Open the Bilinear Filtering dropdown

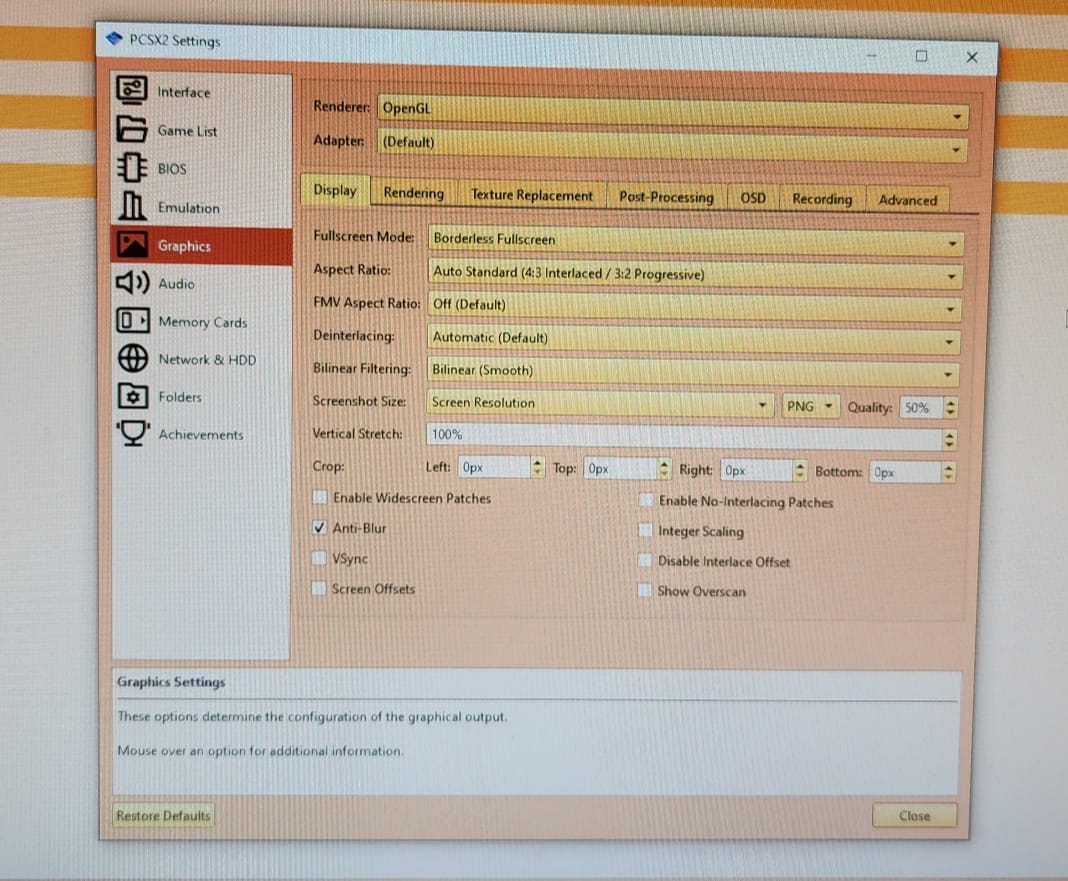point(693,371)
